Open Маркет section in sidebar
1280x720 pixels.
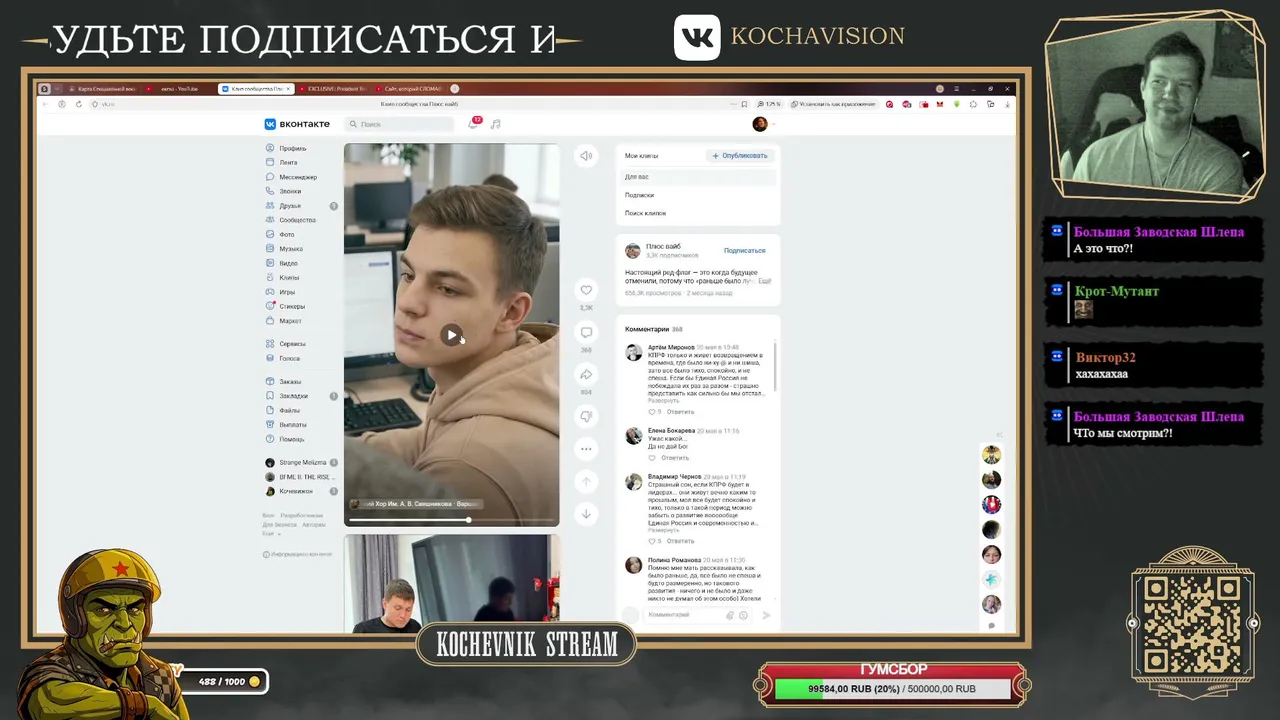pos(290,321)
